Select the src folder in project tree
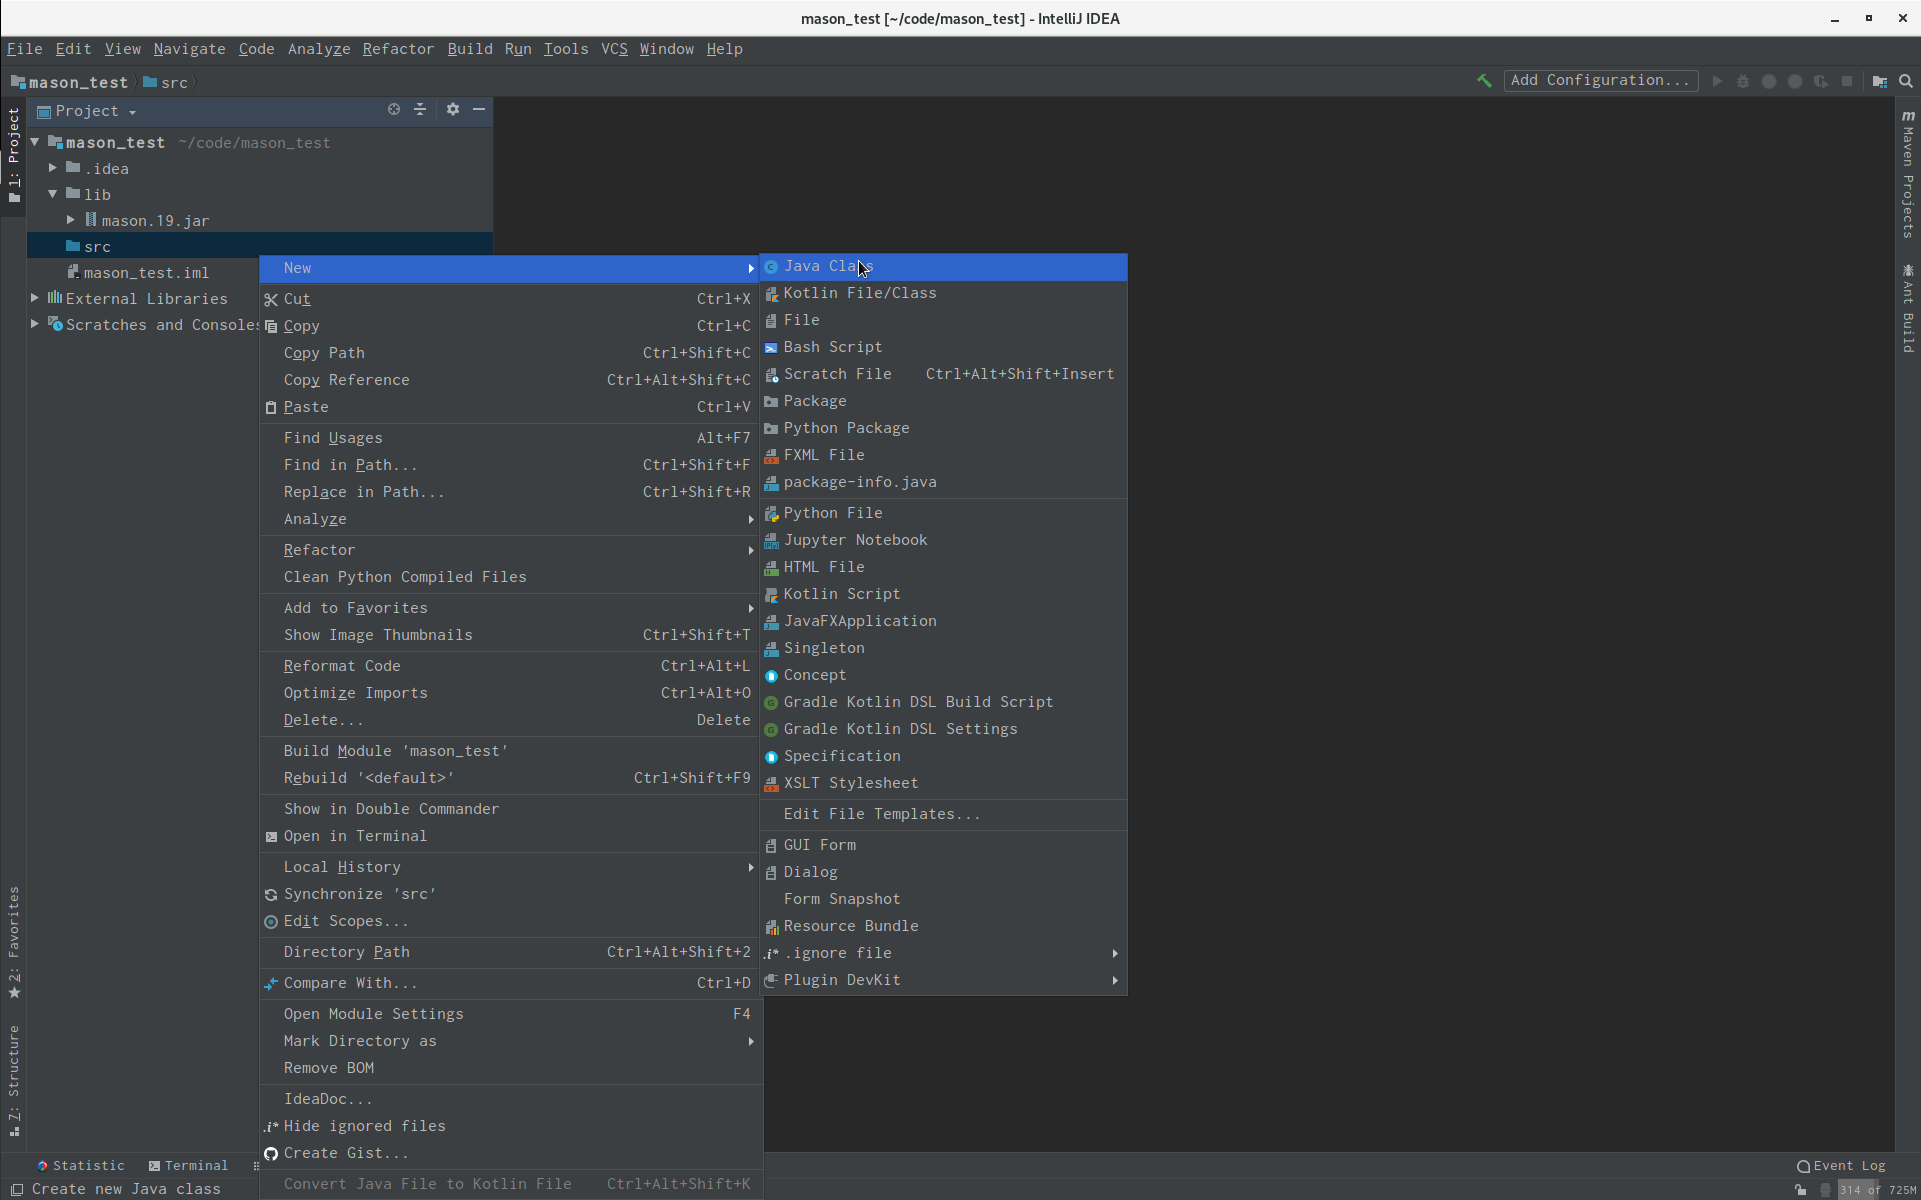Image resolution: width=1921 pixels, height=1200 pixels. point(260,246)
